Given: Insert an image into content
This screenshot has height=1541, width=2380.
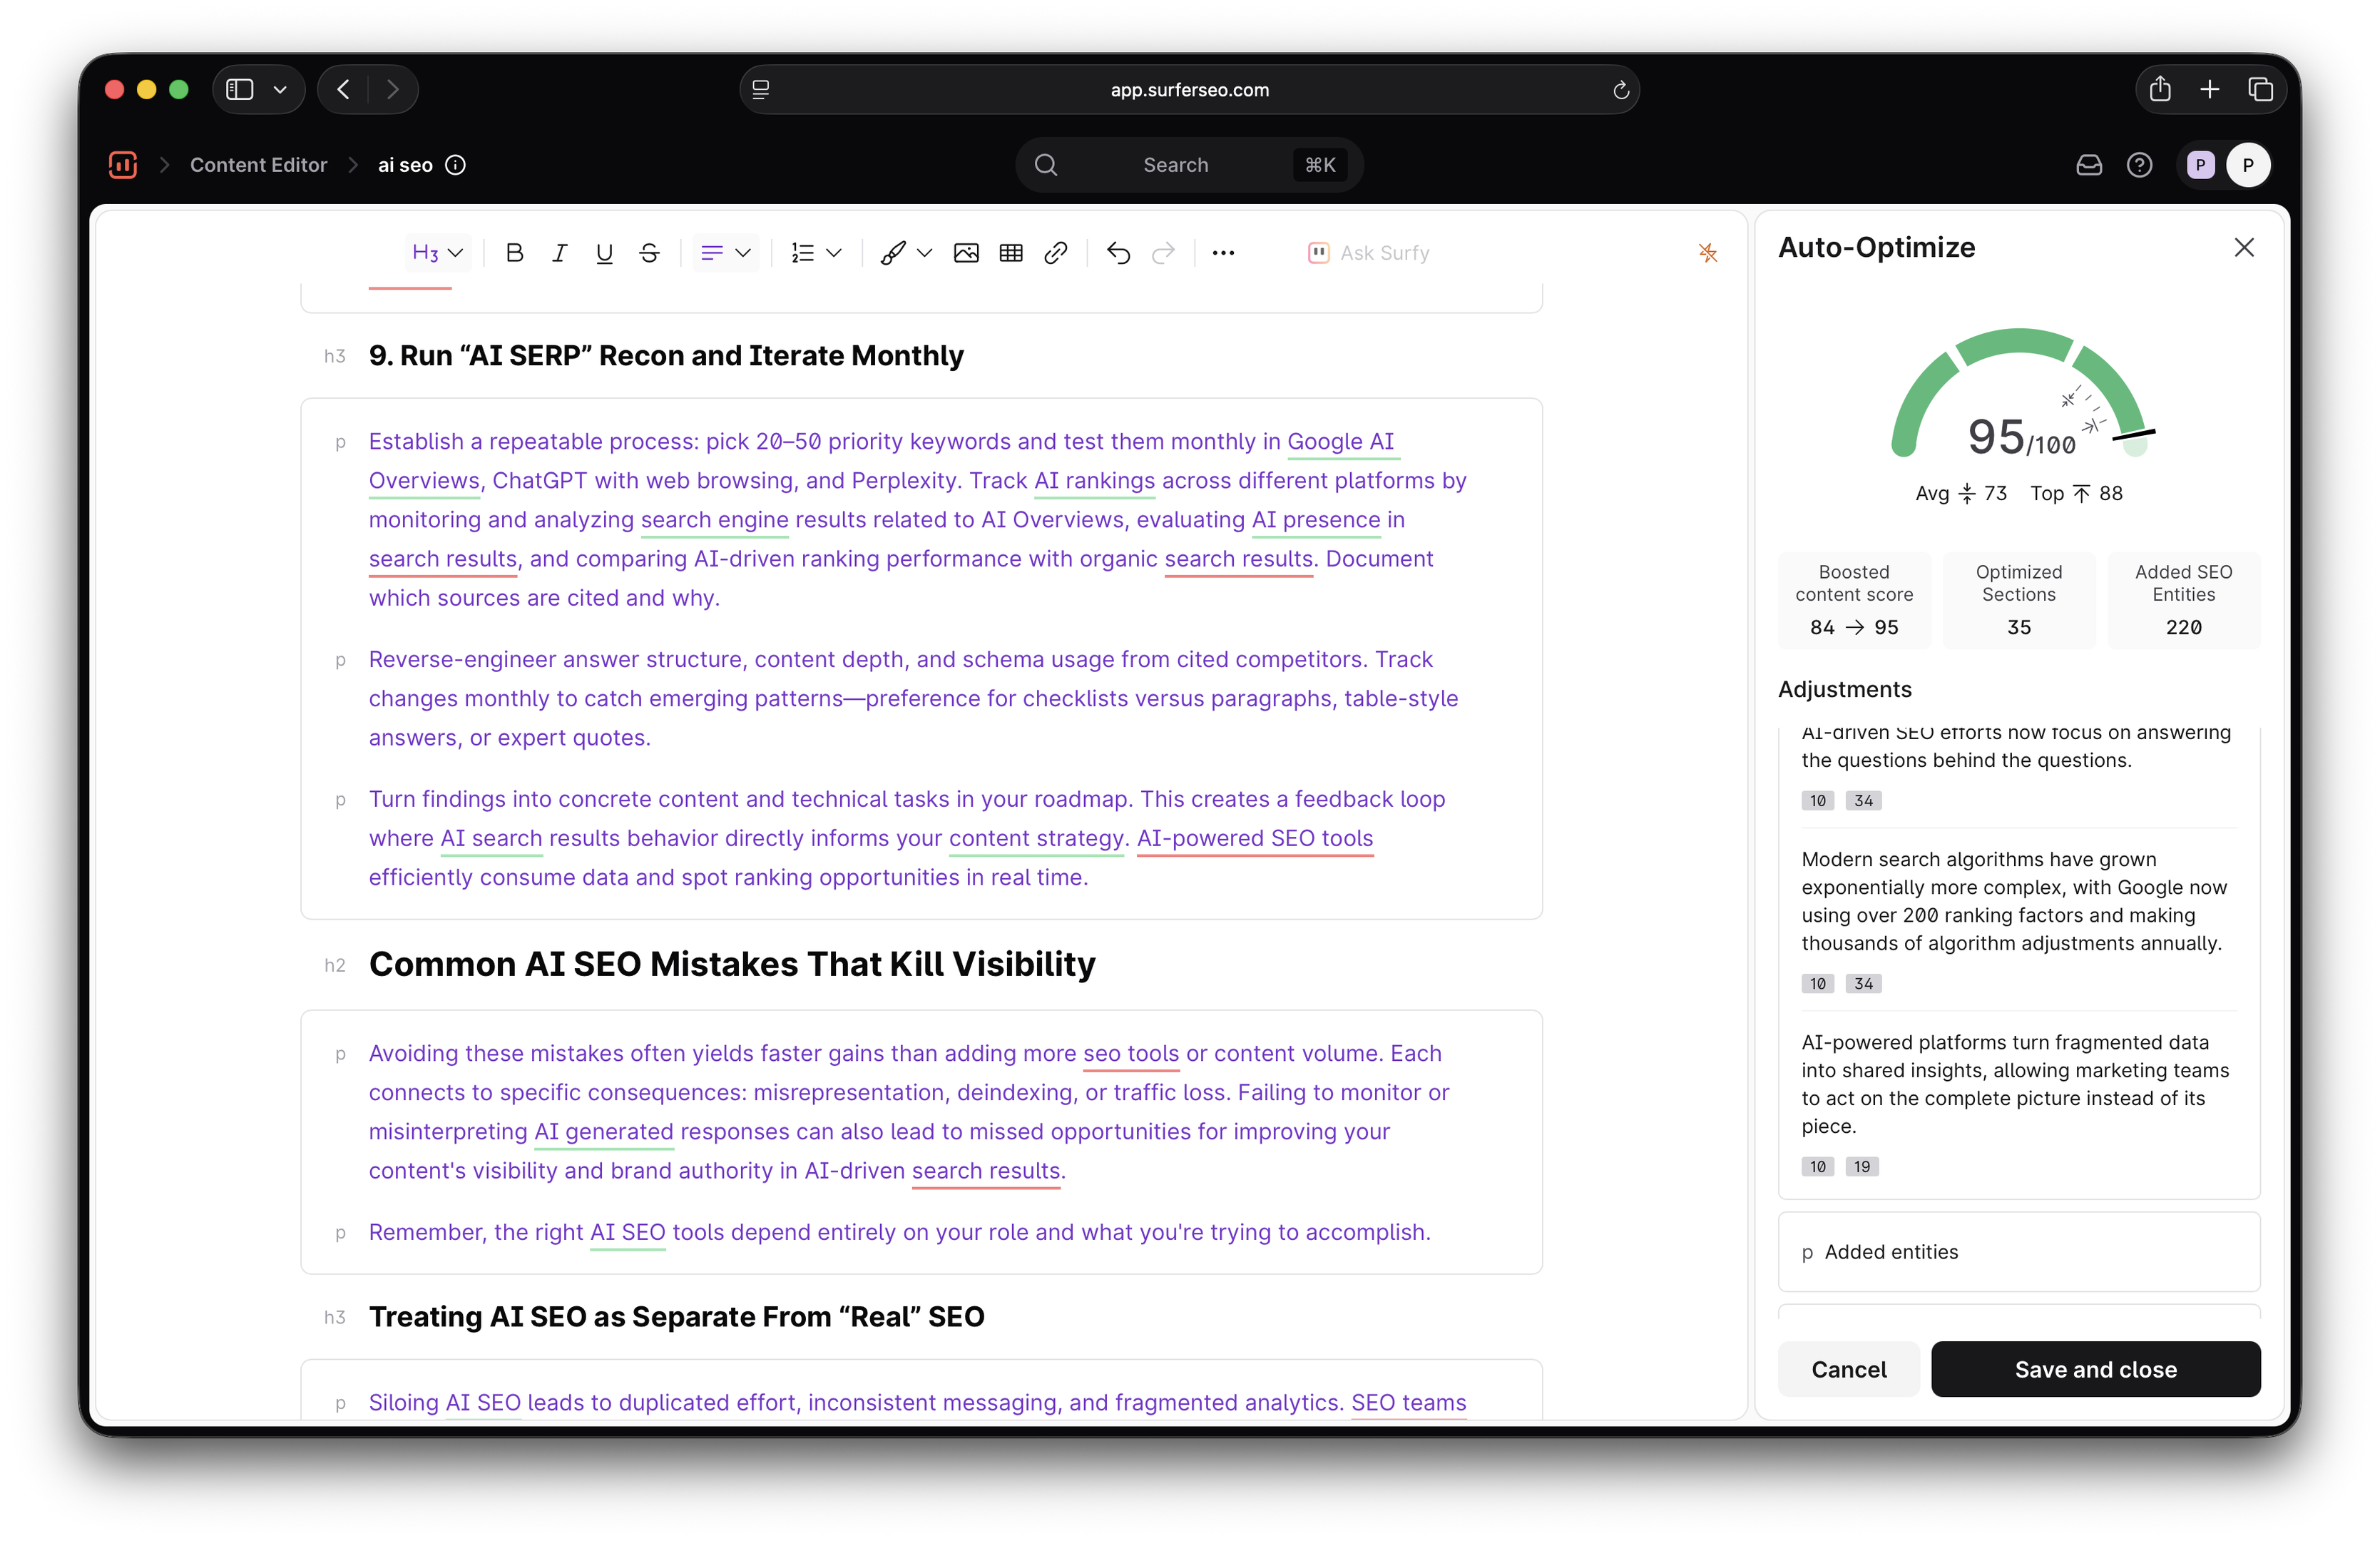Looking at the screenshot, I should point(966,253).
